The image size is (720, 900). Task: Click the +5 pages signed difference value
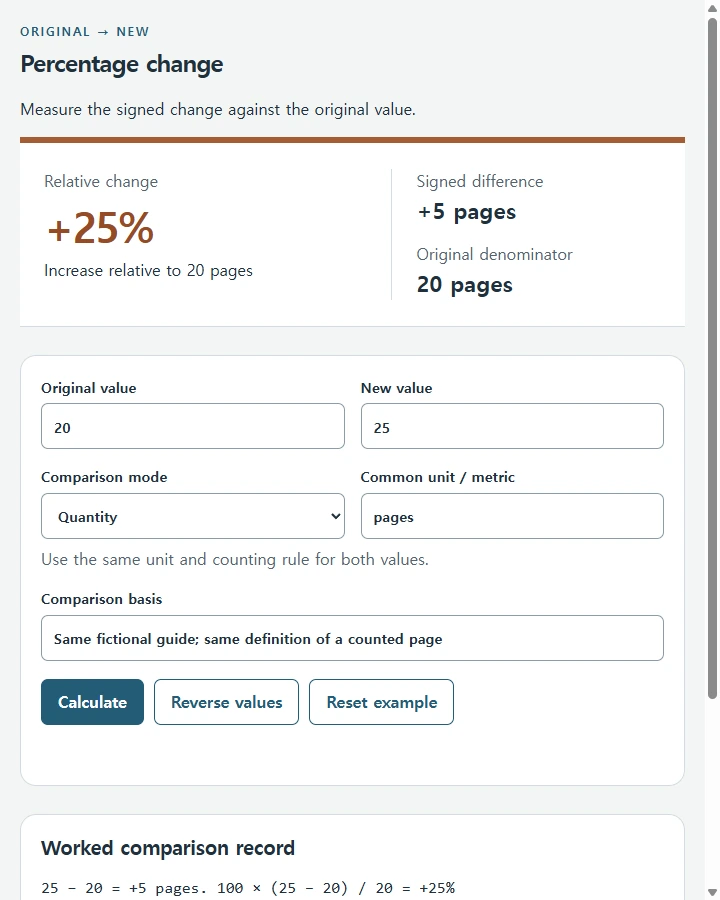point(467,212)
